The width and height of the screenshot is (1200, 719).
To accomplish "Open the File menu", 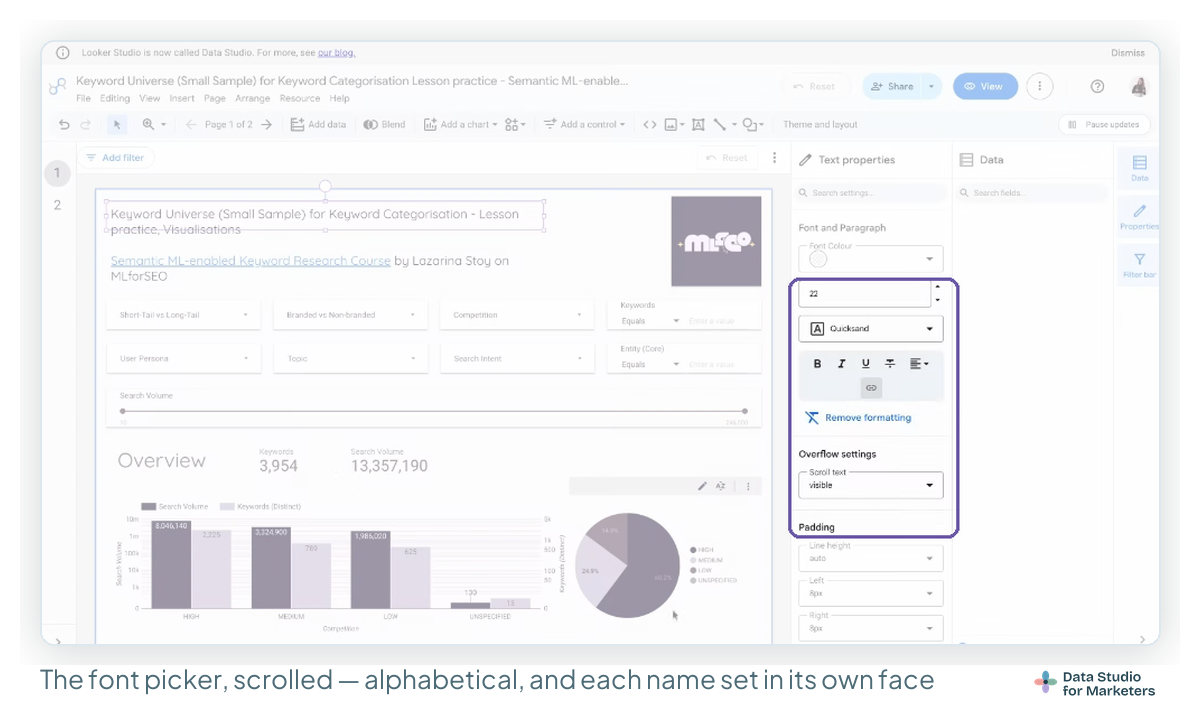I will coord(83,99).
